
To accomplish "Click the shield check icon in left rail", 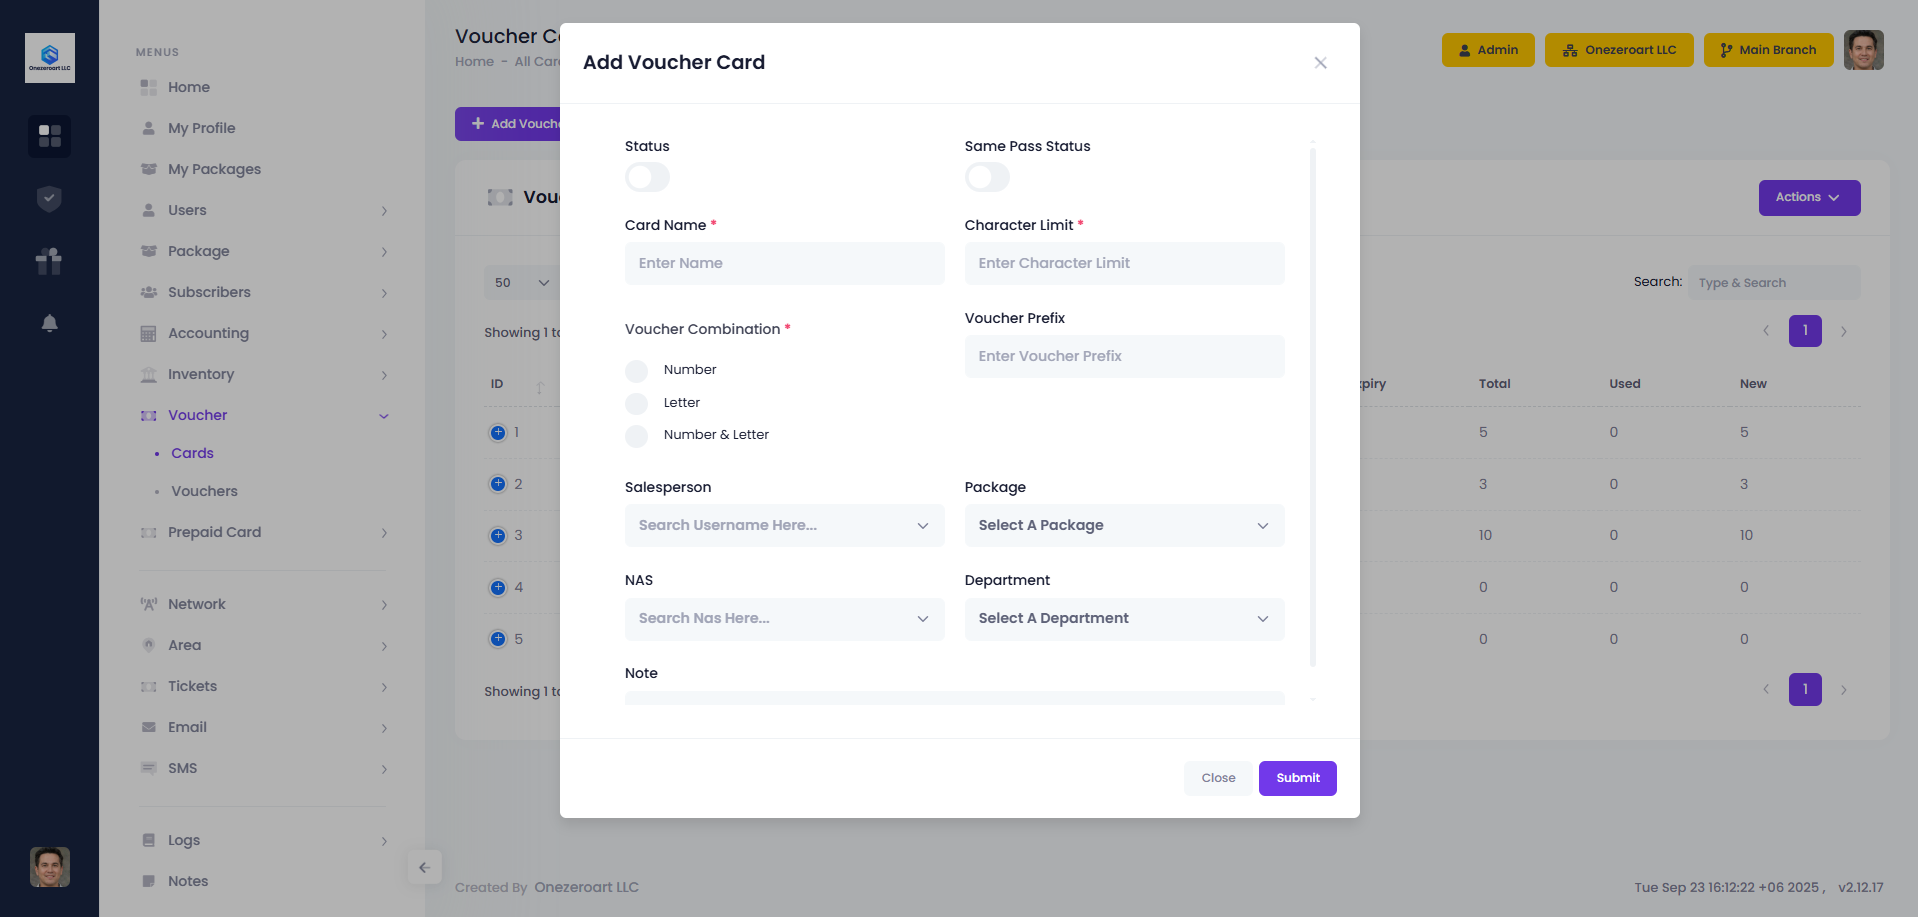I will coord(49,199).
